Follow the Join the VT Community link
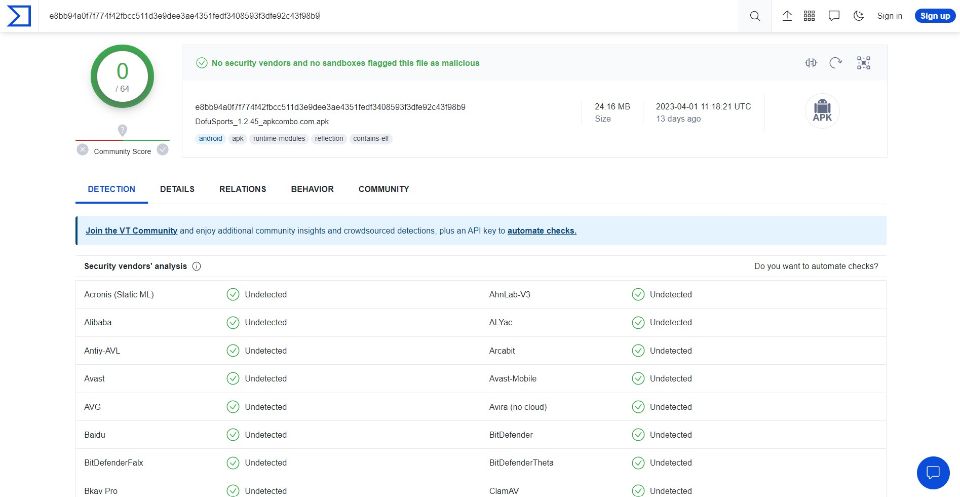The image size is (960, 497). [132, 231]
